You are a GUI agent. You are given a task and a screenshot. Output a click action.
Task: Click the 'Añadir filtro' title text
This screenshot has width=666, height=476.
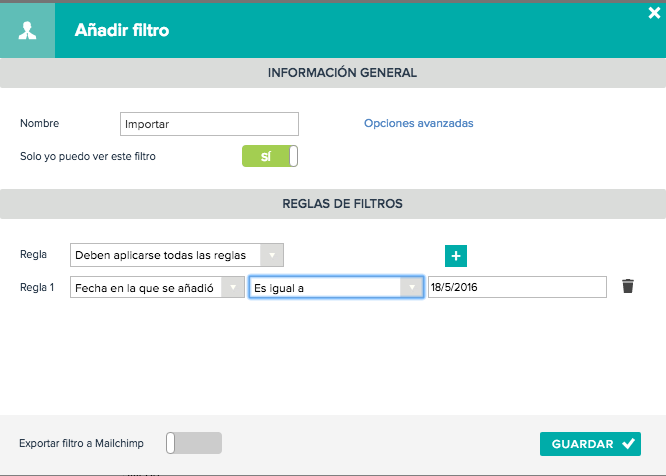tap(122, 30)
